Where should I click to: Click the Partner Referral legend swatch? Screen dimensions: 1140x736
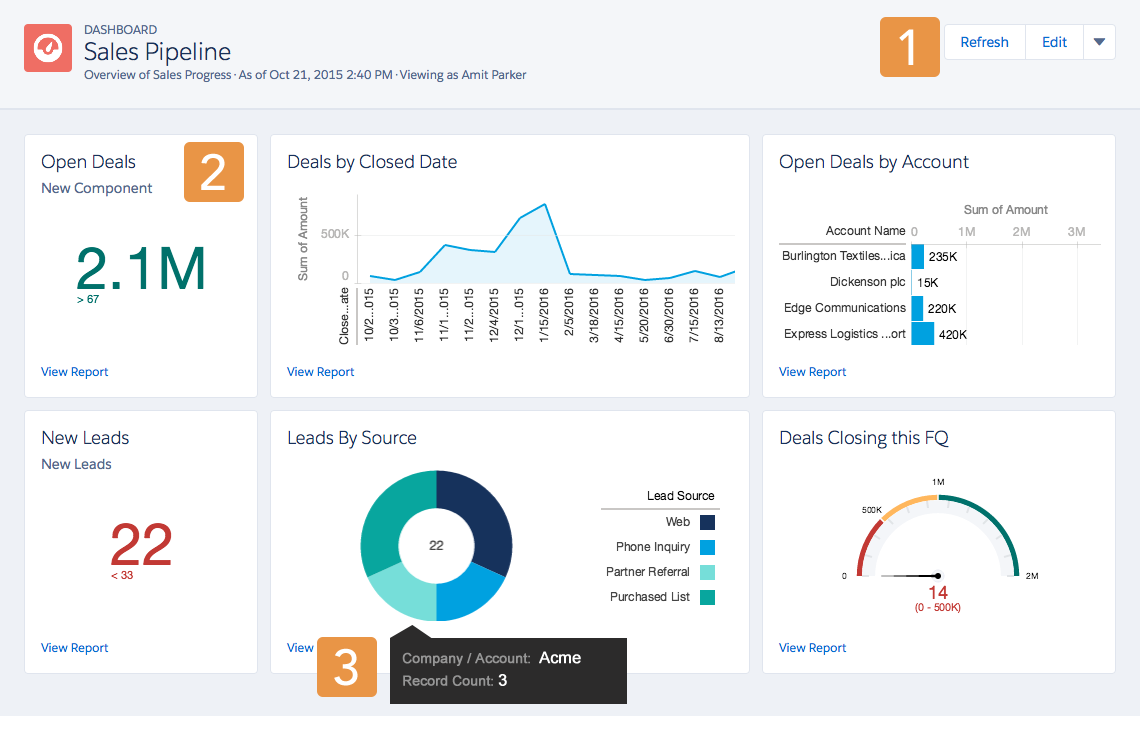(707, 571)
